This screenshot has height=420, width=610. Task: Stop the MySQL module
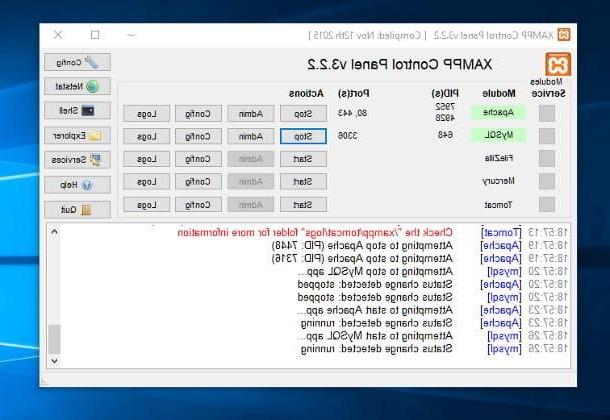pyautogui.click(x=303, y=136)
